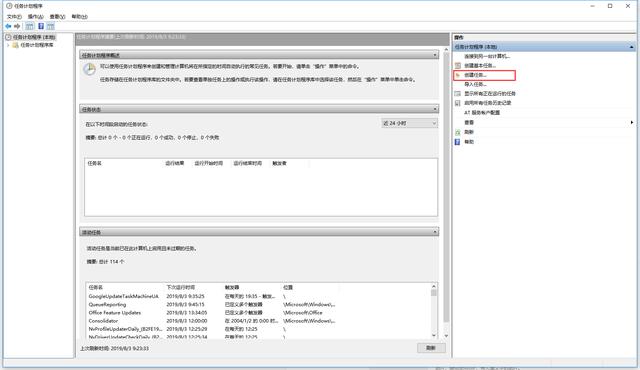Select the GoogleUpdateTaskMachineUA task row
Image resolution: width=640 pixels, height=370 pixels.
(x=259, y=296)
